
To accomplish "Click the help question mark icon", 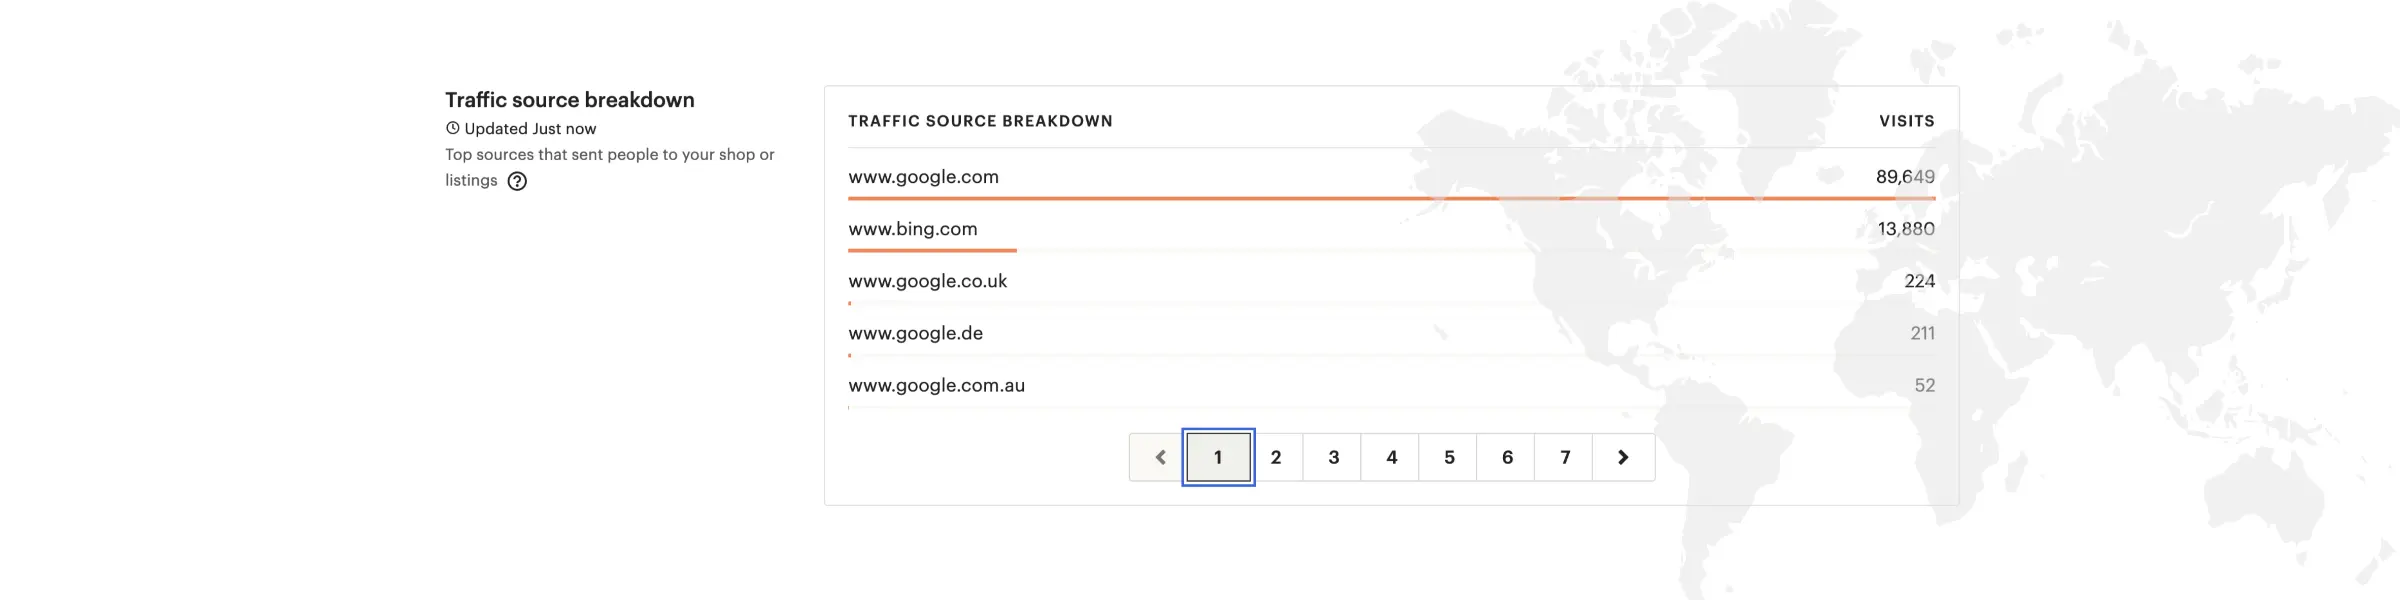I will tap(517, 181).
